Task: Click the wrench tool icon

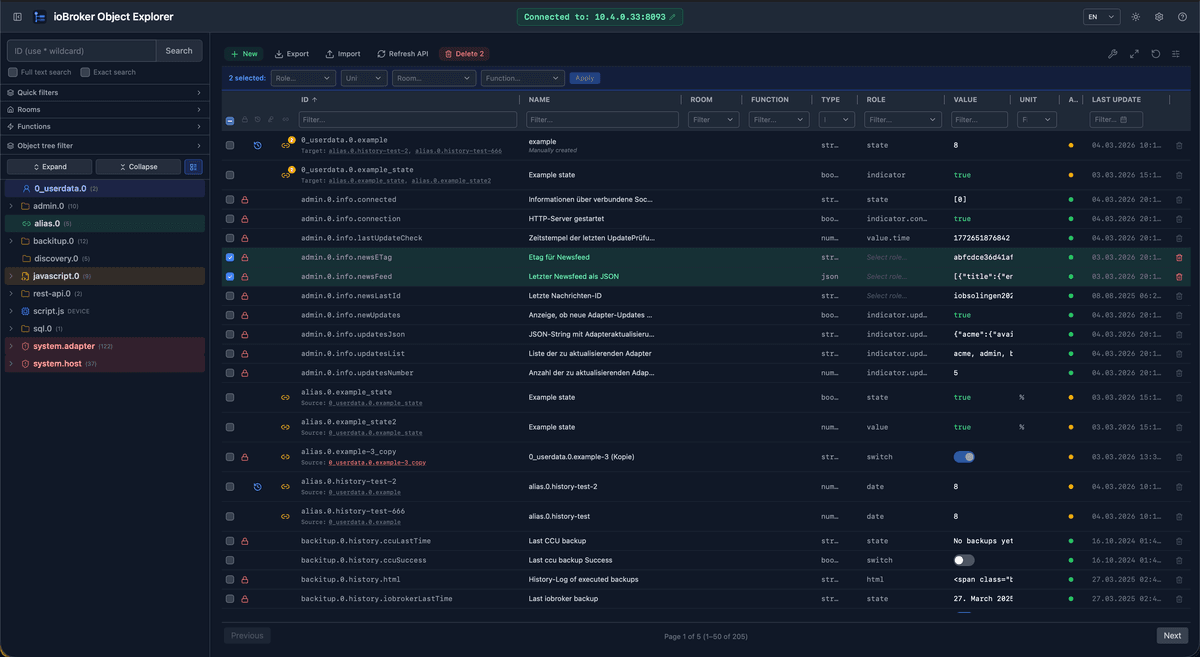Action: coord(1113,54)
